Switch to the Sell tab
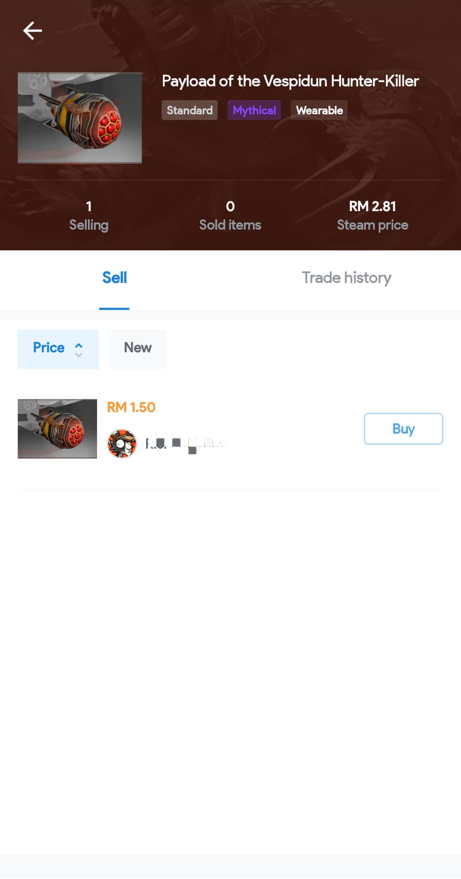This screenshot has width=461, height=879. coord(114,278)
